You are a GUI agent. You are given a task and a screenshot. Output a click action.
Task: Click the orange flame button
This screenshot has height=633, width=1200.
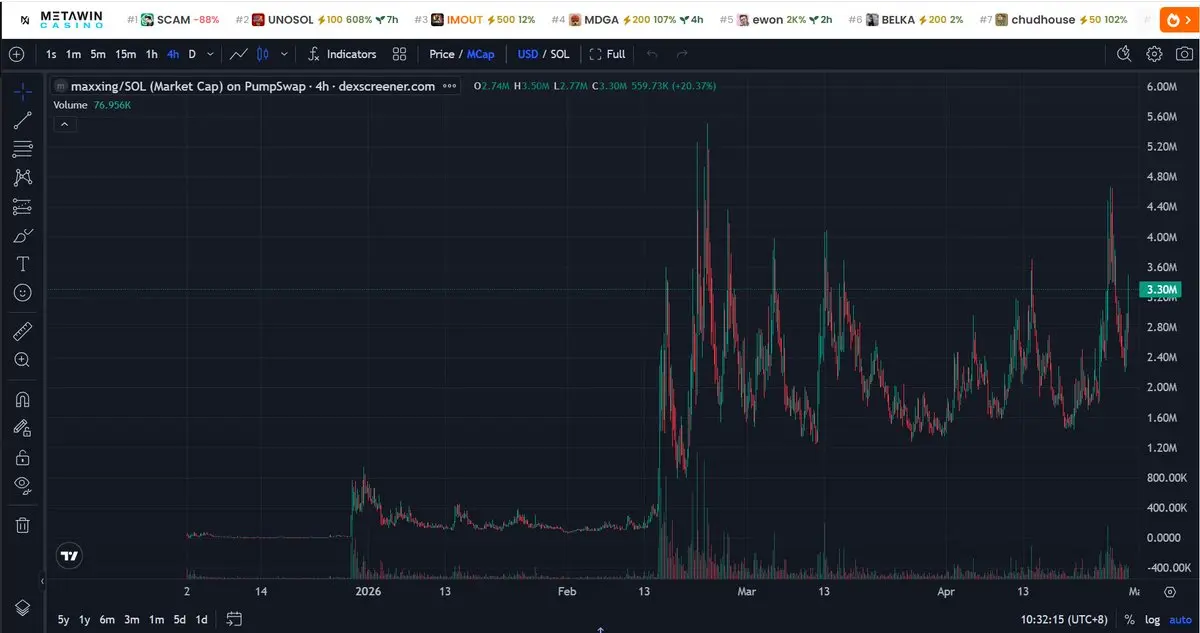[1179, 20]
